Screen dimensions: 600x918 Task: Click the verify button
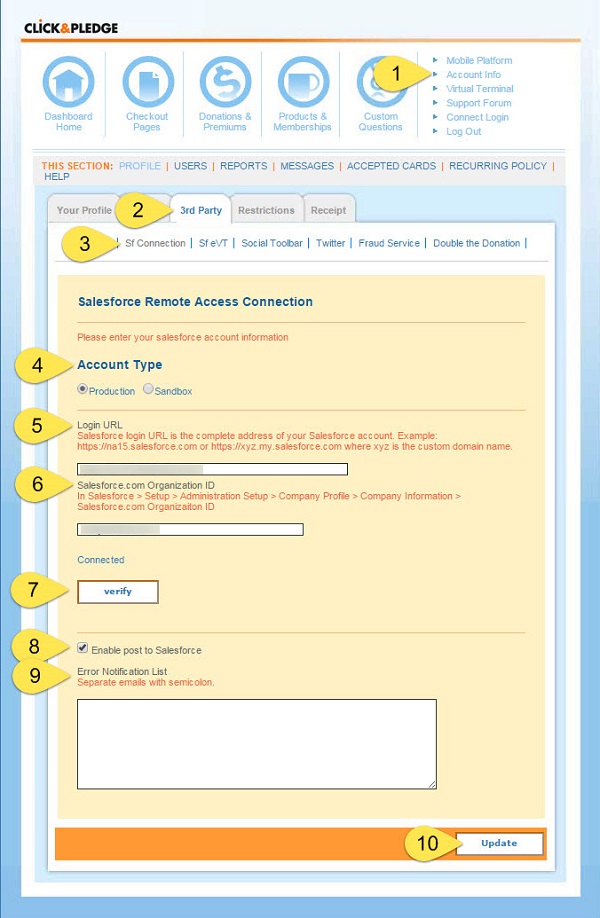click(x=118, y=591)
